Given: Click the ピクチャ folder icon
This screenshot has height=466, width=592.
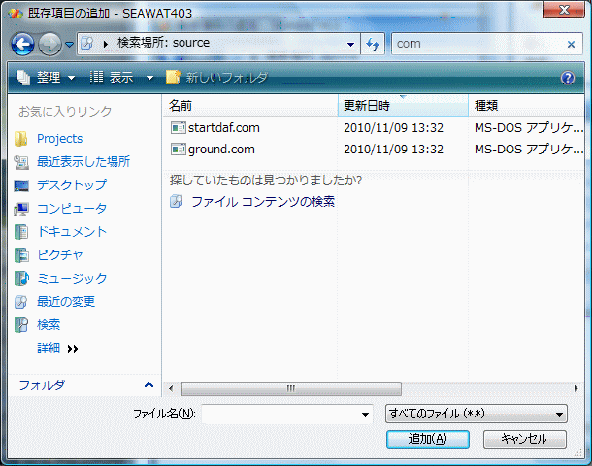Looking at the screenshot, I should 21,255.
